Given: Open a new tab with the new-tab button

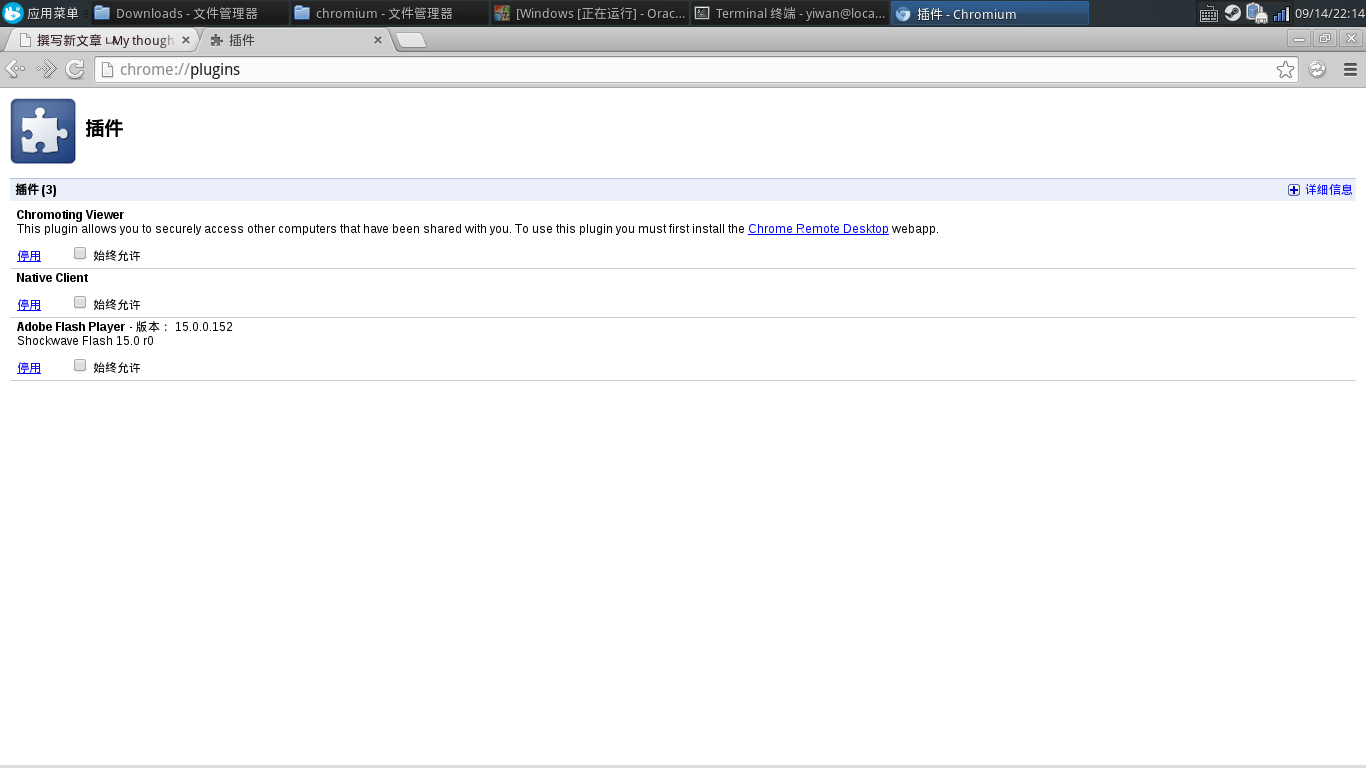Looking at the screenshot, I should click(411, 40).
